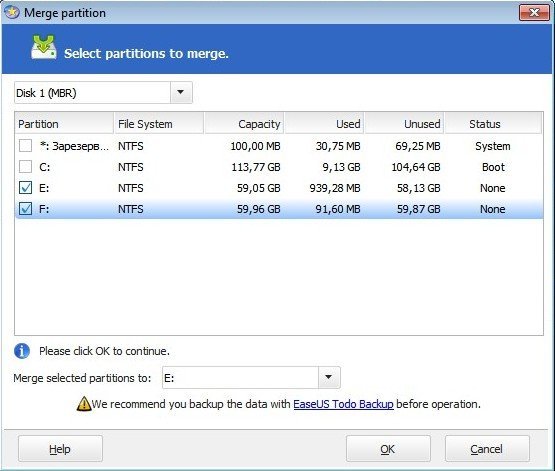The image size is (555, 471).
Task: Click the merge partition disk icon in the header
Action: pos(44,47)
